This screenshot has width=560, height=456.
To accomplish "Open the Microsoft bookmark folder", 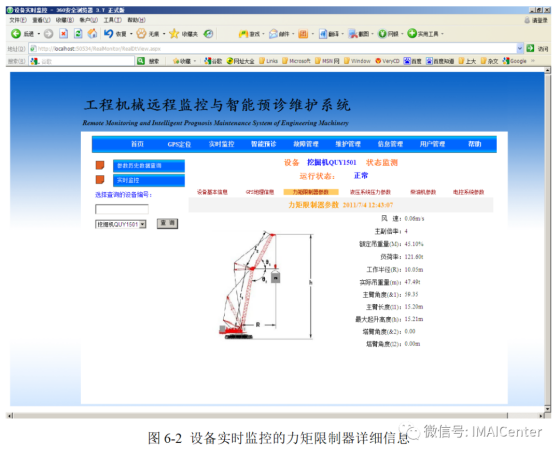I will click(296, 61).
